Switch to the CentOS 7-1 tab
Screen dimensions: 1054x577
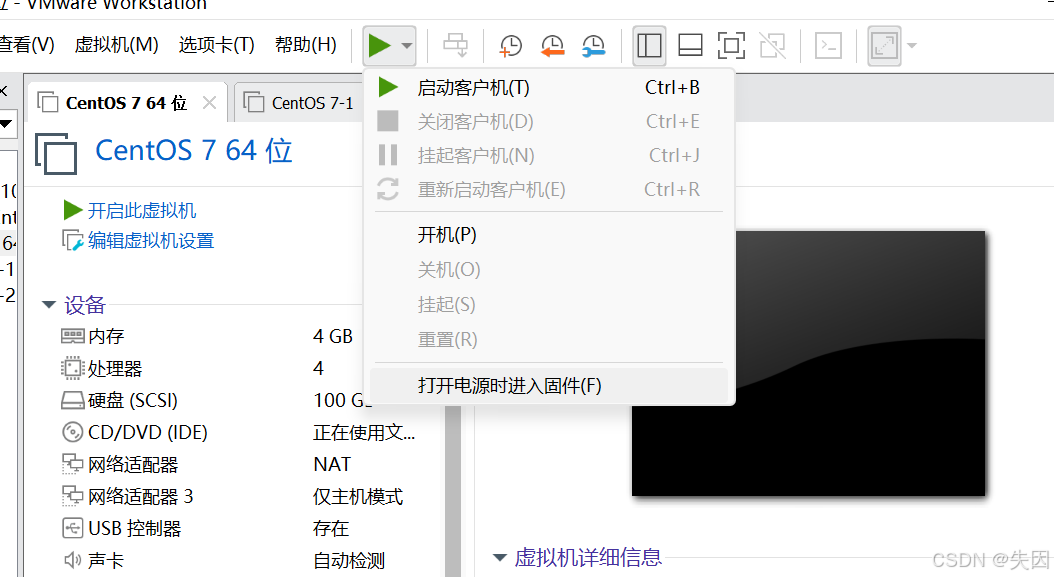tap(299, 103)
